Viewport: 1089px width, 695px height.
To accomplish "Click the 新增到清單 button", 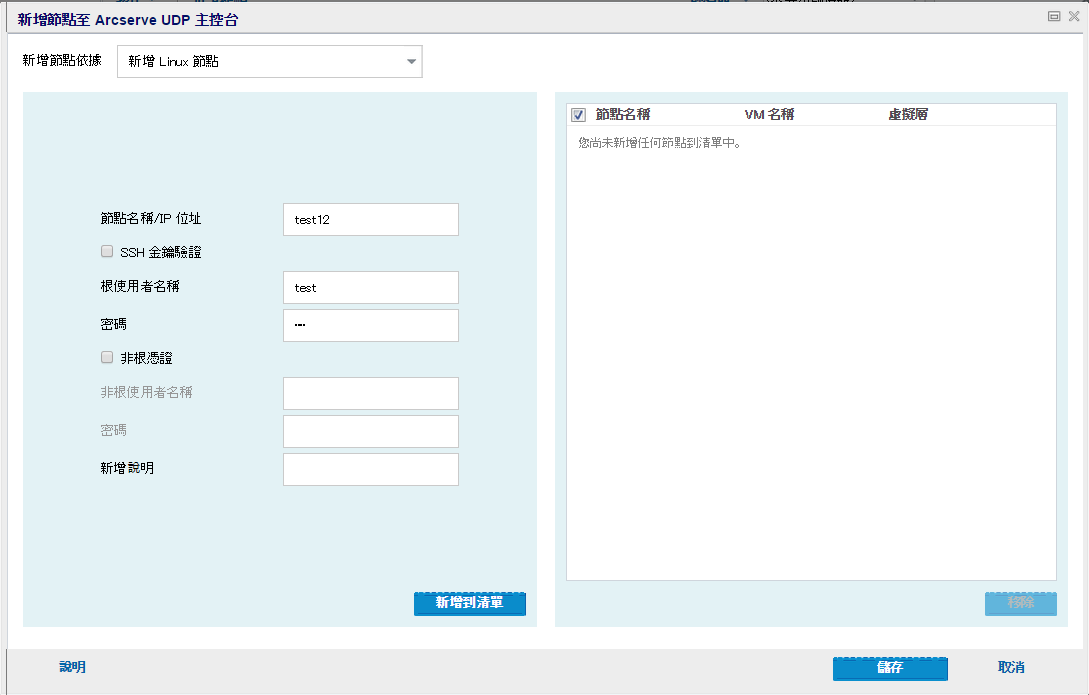I will 469,603.
